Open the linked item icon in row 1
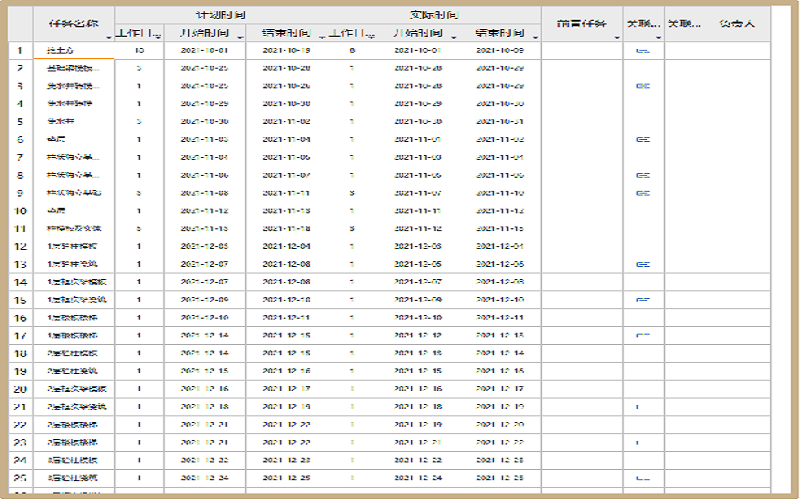 tap(643, 51)
